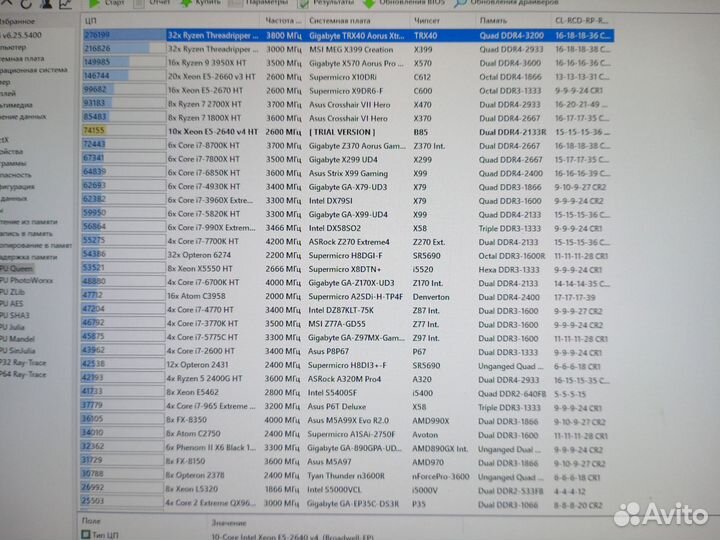The height and width of the screenshot is (540, 720).
Task: Select the 6x Core i7-7800X HT row
Action: click(x=348, y=159)
